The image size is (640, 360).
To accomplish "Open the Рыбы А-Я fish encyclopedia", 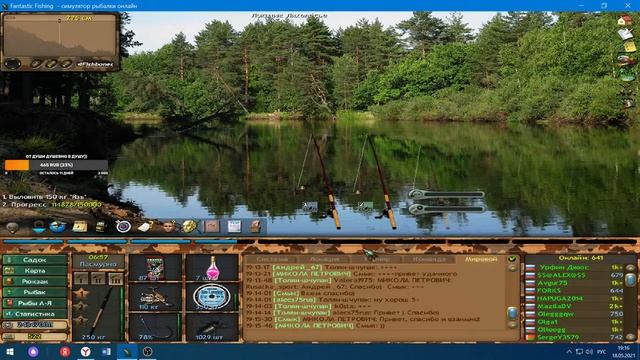I will click(x=35, y=303).
